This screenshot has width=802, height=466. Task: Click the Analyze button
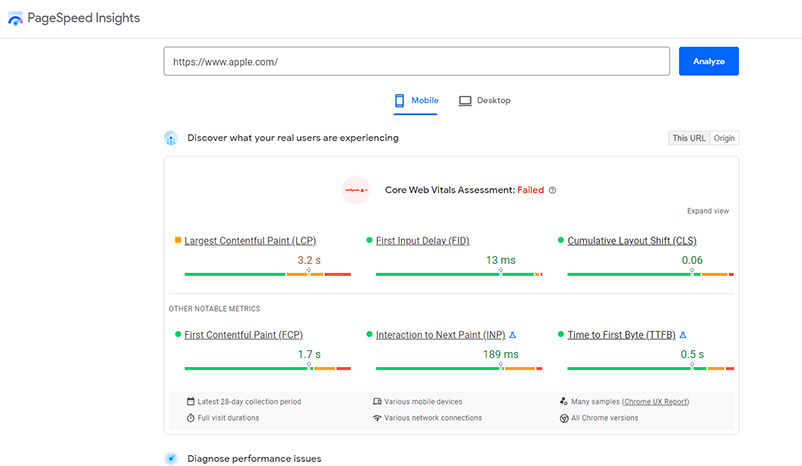pyautogui.click(x=708, y=61)
